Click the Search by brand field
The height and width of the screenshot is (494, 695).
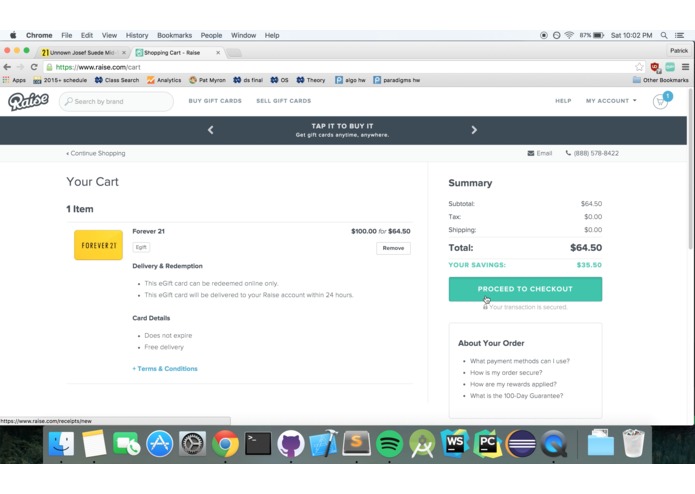pyautogui.click(x=116, y=101)
